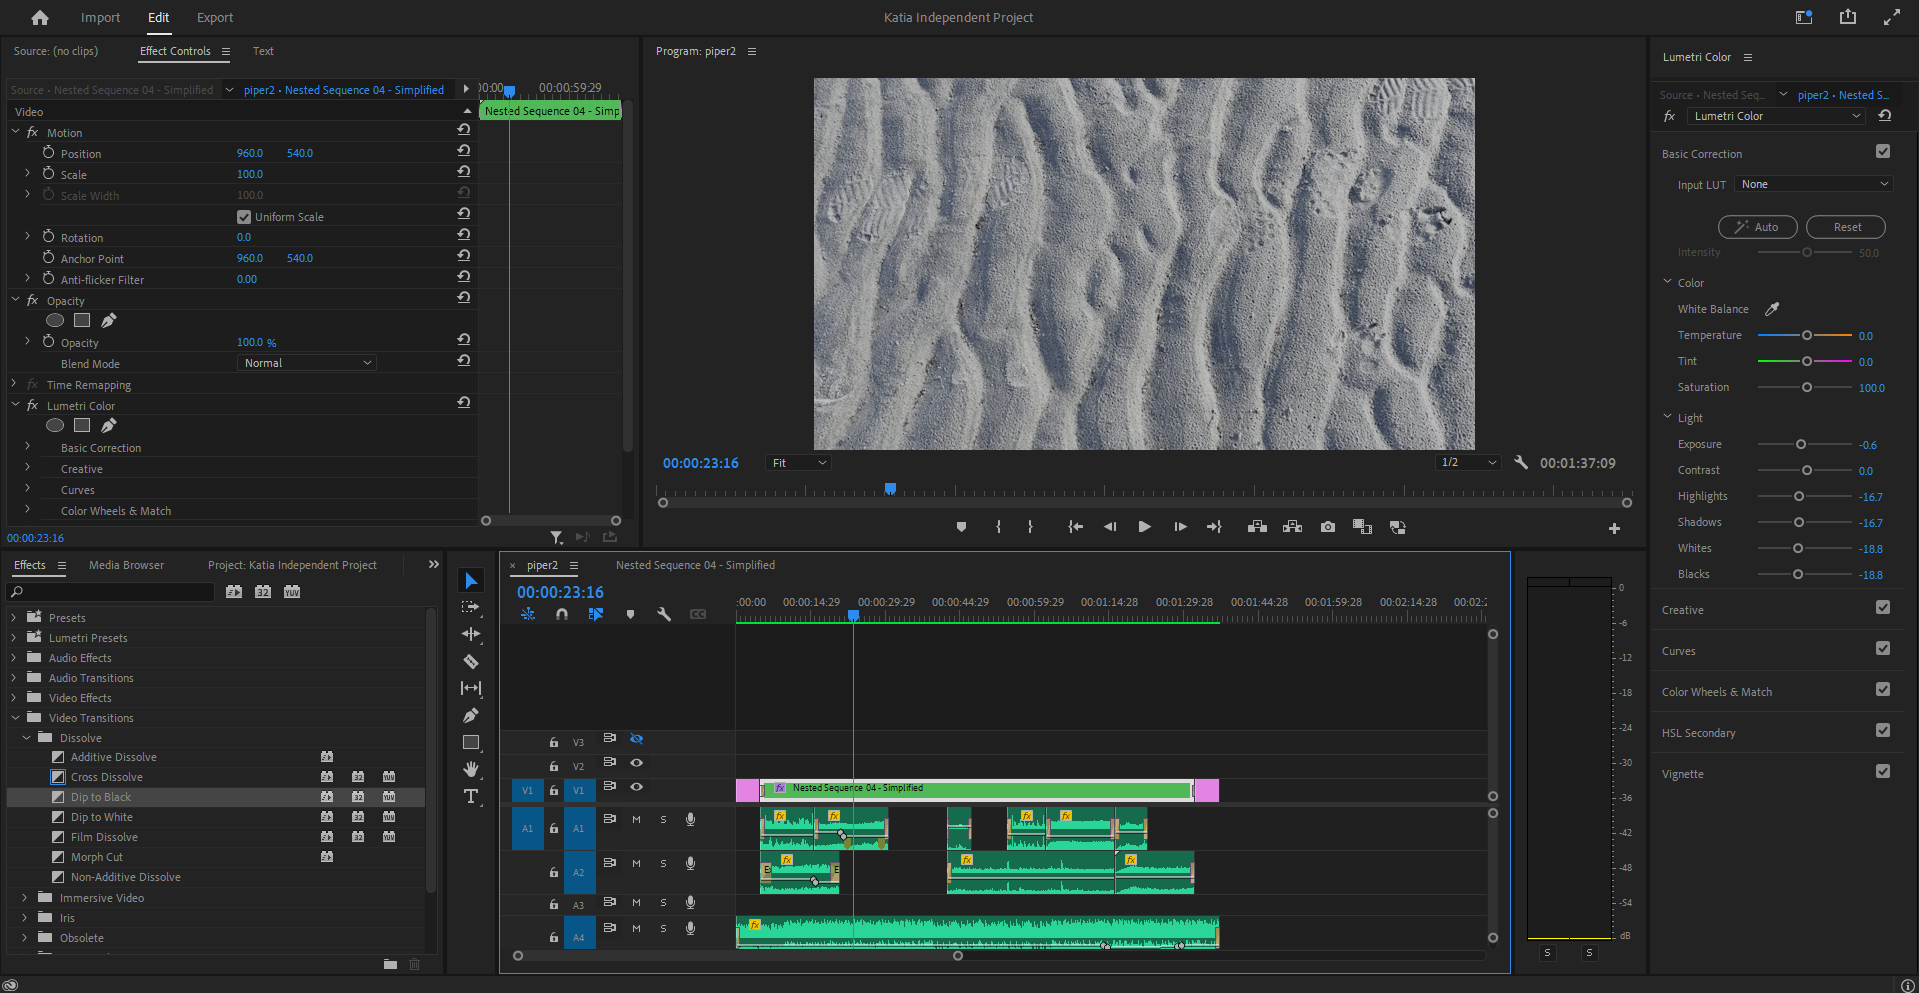Click the Home icon
Screen dimensions: 1919x993
point(40,18)
